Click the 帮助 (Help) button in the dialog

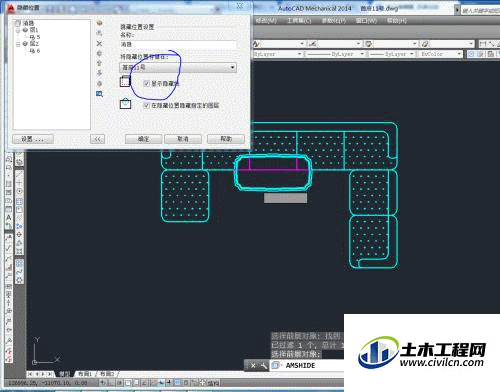[x=226, y=139]
